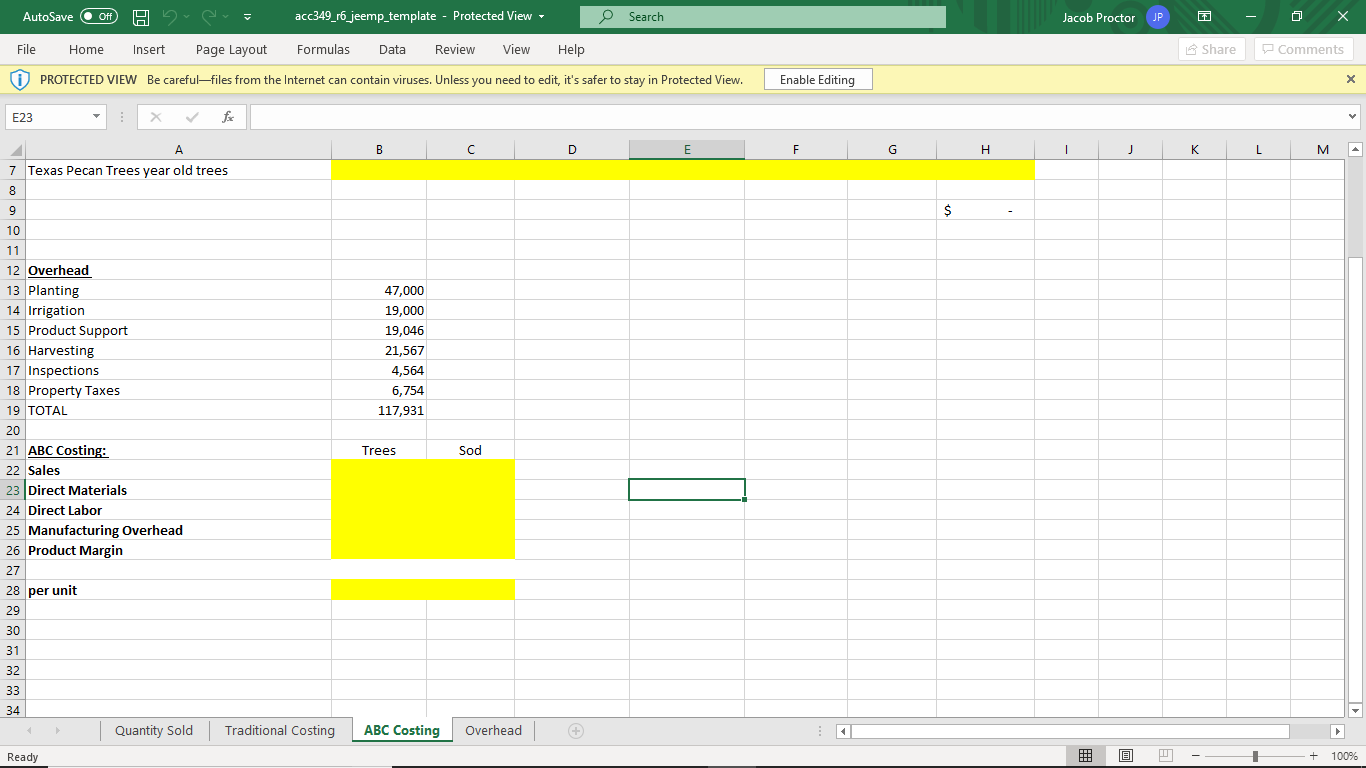
Task: Open the Data ribbon tab
Action: [x=392, y=49]
